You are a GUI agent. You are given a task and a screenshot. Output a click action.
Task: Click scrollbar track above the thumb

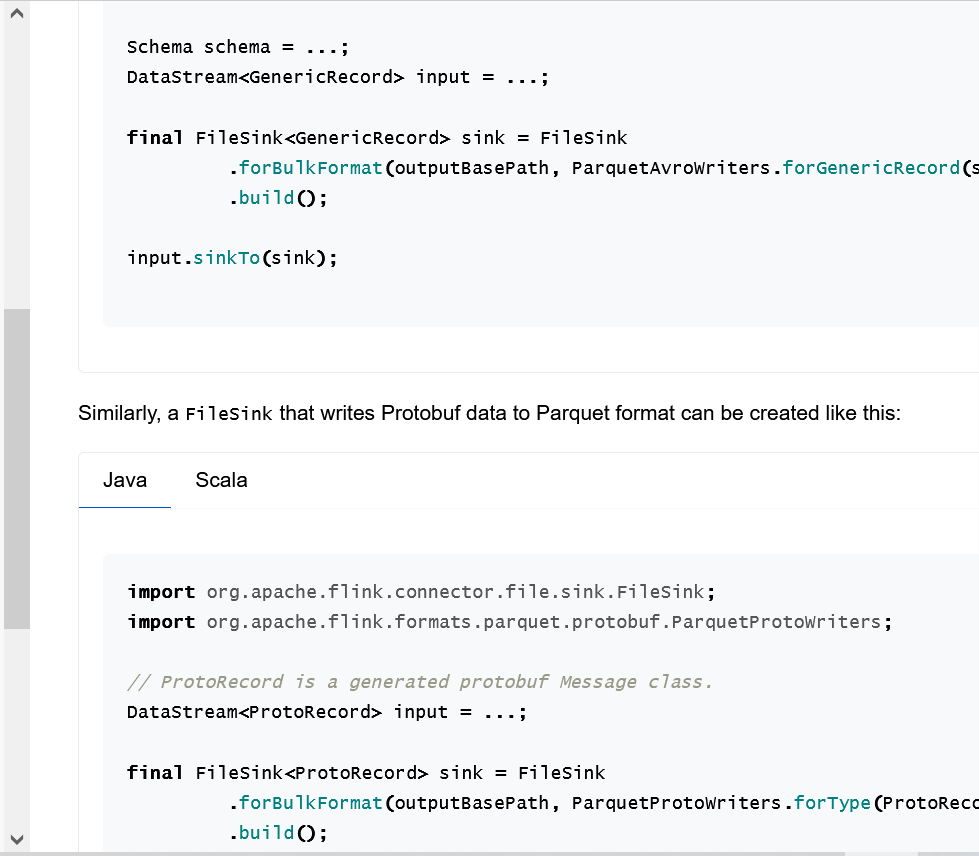tap(17, 167)
